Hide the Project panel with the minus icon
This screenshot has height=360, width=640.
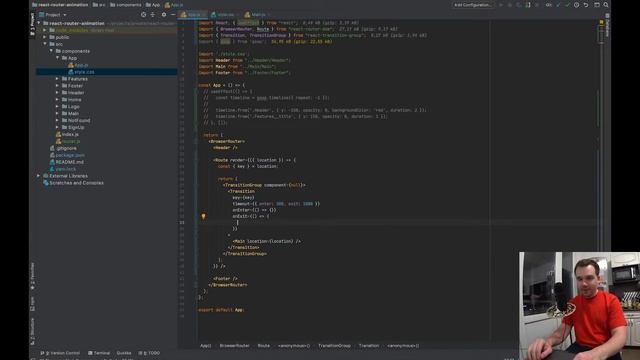(x=173, y=15)
